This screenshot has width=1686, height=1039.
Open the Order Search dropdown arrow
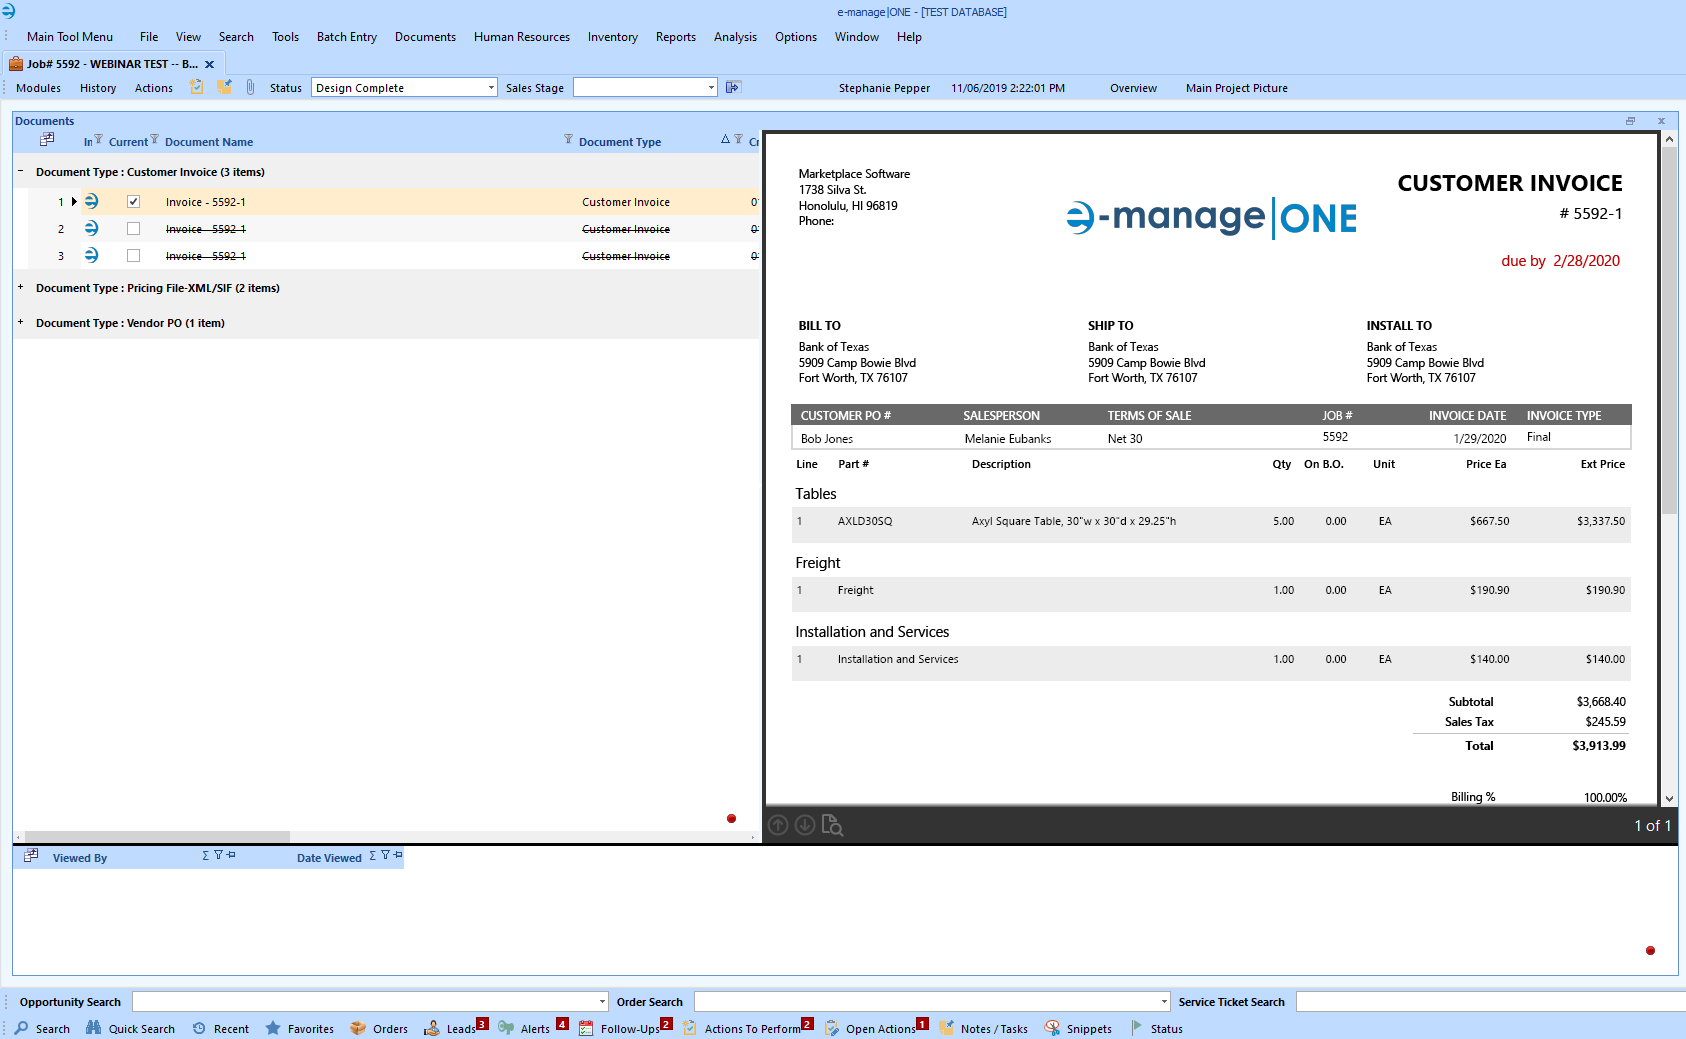1164,1001
